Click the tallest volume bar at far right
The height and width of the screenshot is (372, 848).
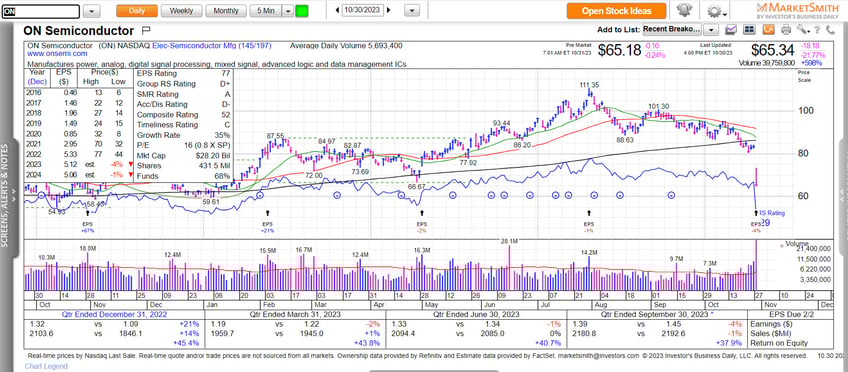pyautogui.click(x=756, y=265)
